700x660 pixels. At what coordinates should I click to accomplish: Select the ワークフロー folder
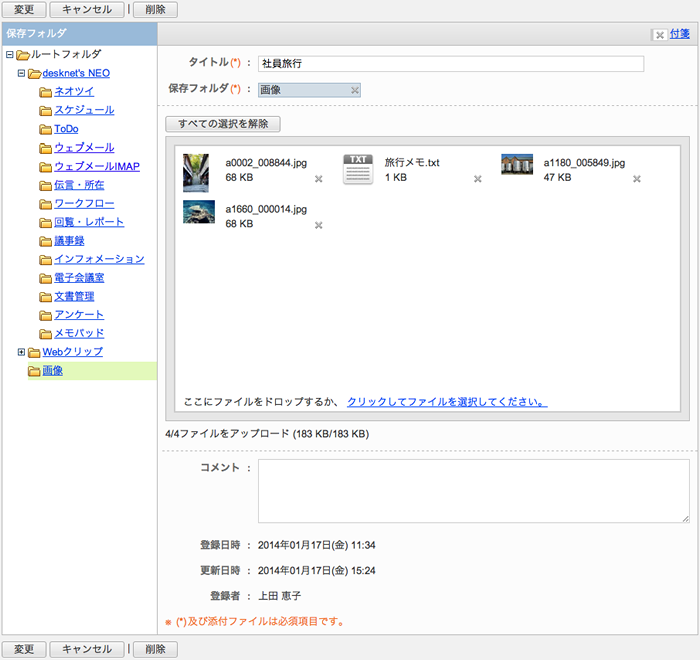click(x=84, y=204)
